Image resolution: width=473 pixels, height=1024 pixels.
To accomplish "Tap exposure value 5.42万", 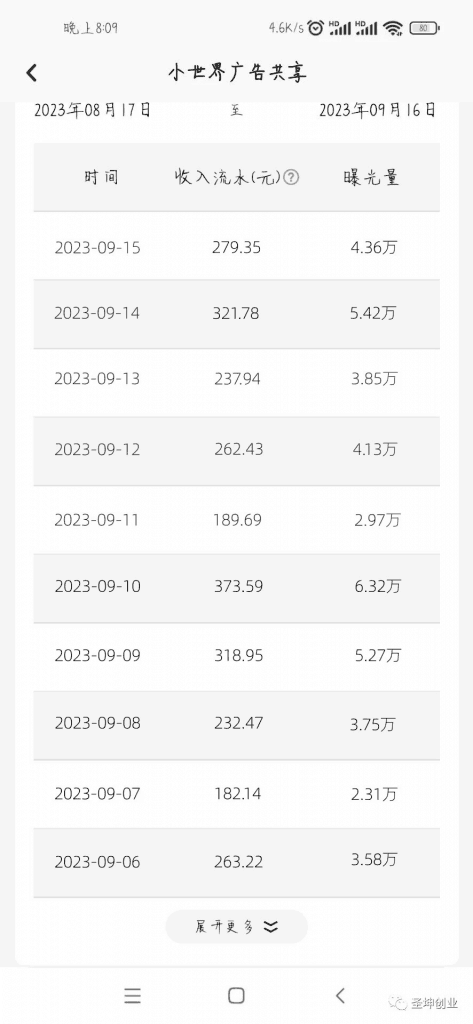I will click(x=373, y=313).
